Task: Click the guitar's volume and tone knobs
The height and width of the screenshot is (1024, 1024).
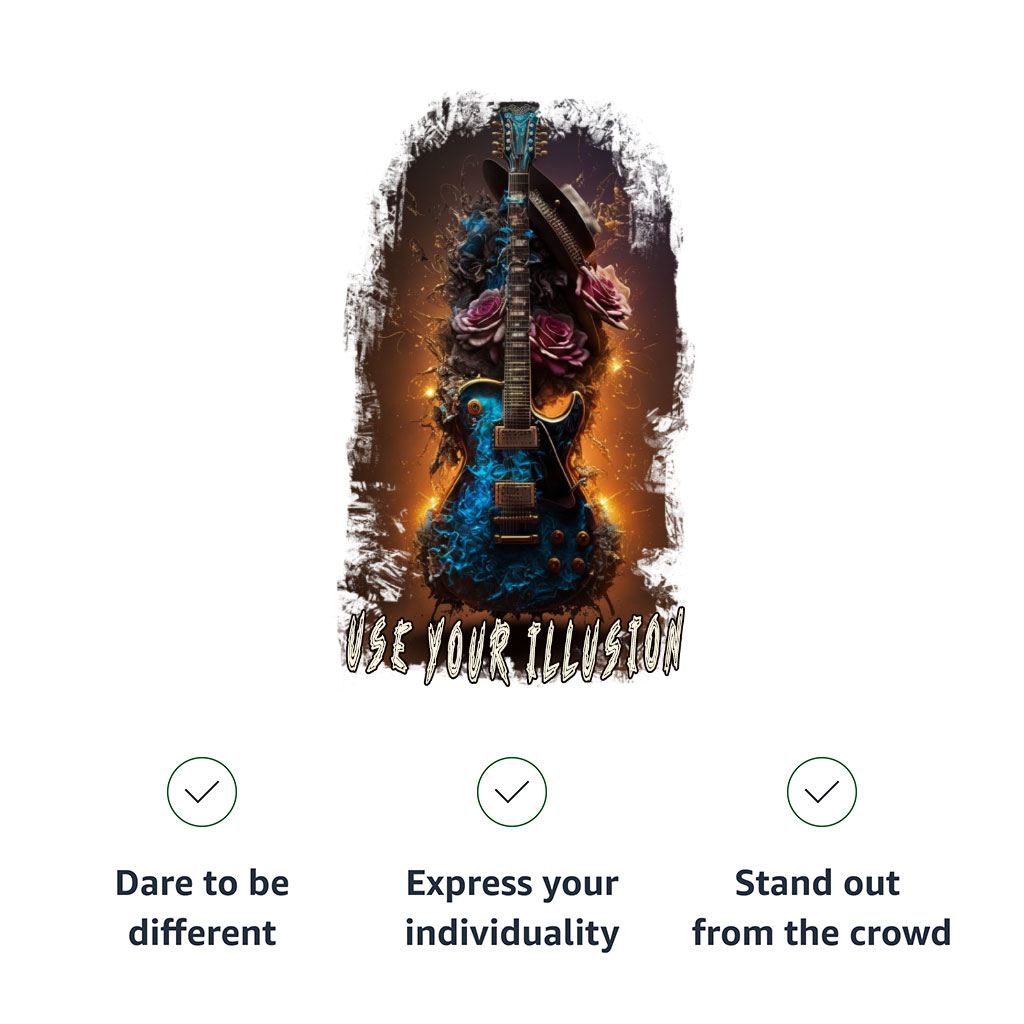Action: click(x=569, y=551)
